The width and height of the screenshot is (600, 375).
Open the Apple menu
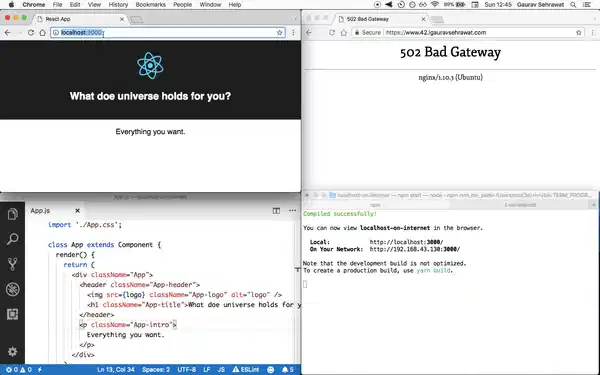[x=11, y=5]
